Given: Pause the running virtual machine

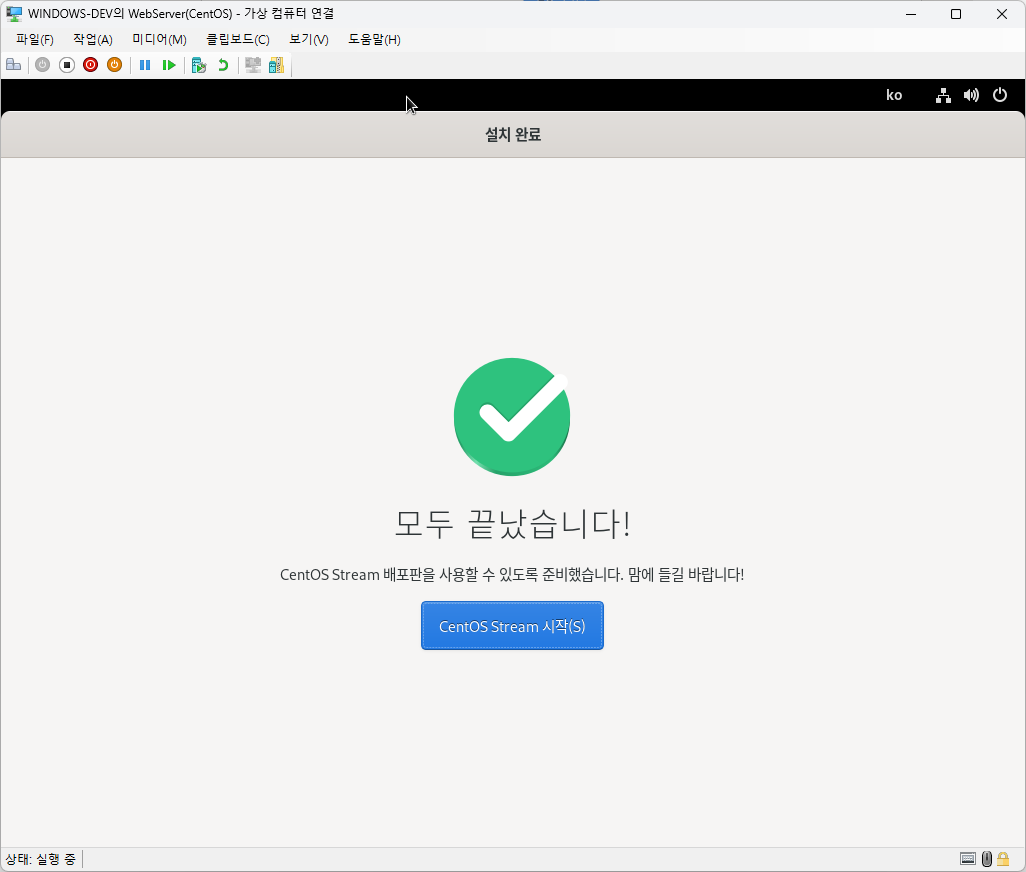Looking at the screenshot, I should [x=145, y=65].
